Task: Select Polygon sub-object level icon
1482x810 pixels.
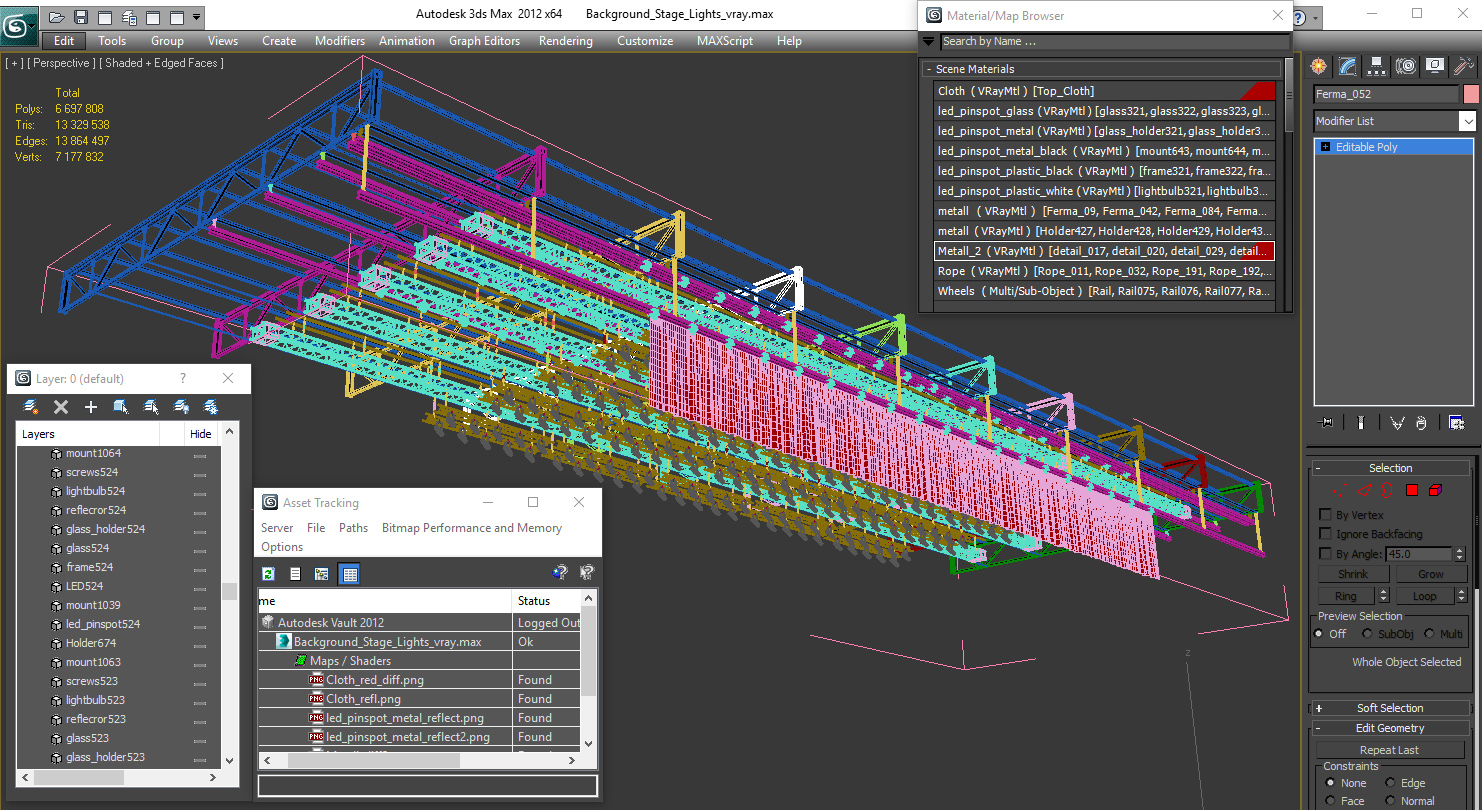Action: [1412, 490]
